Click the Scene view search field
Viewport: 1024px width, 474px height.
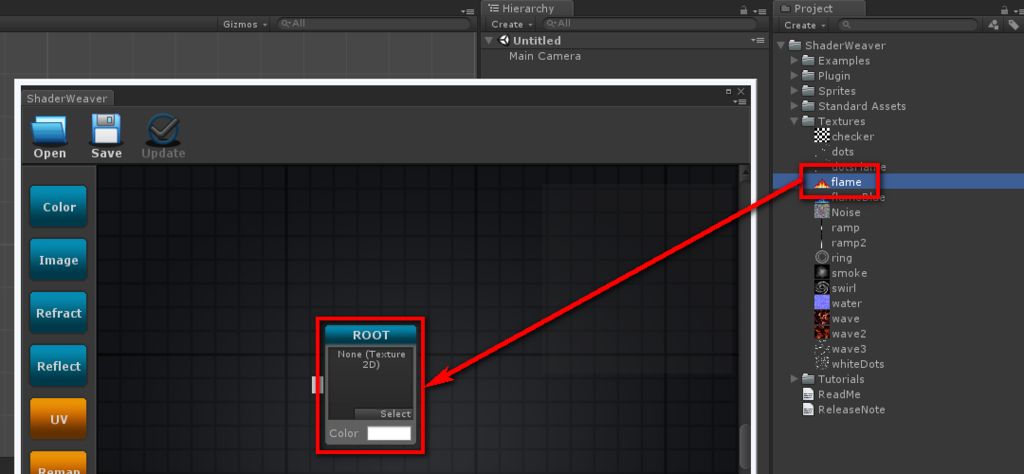[374, 24]
